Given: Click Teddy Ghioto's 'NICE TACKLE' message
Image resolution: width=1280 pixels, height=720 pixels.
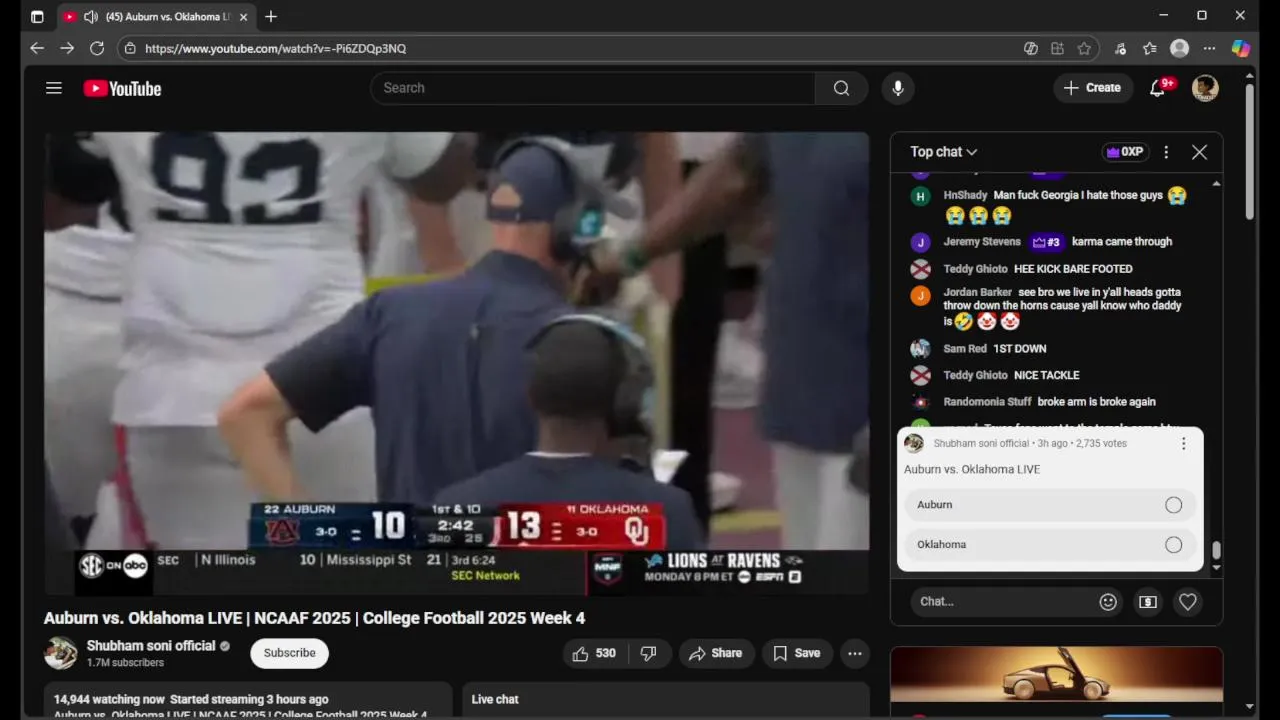Looking at the screenshot, I should 1046,375.
